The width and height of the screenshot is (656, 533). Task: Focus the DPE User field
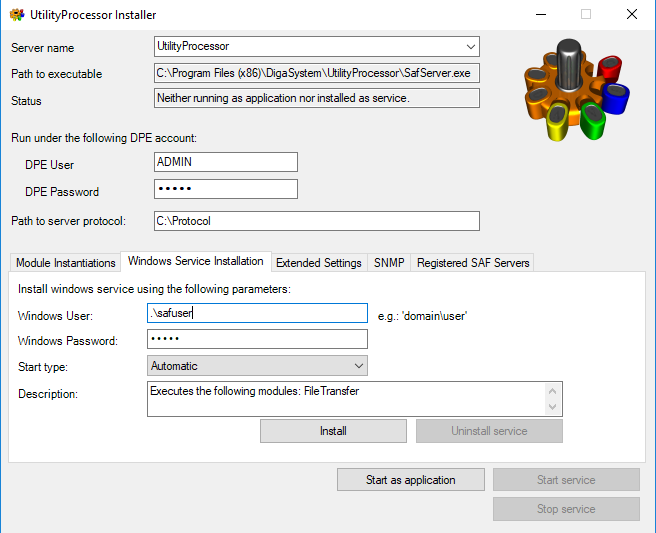tap(226, 163)
